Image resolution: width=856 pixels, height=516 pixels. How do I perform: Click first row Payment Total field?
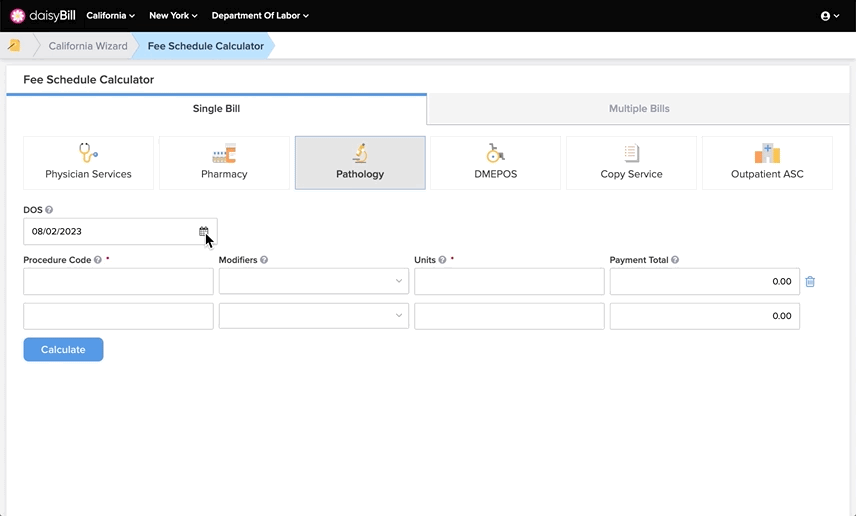click(705, 281)
